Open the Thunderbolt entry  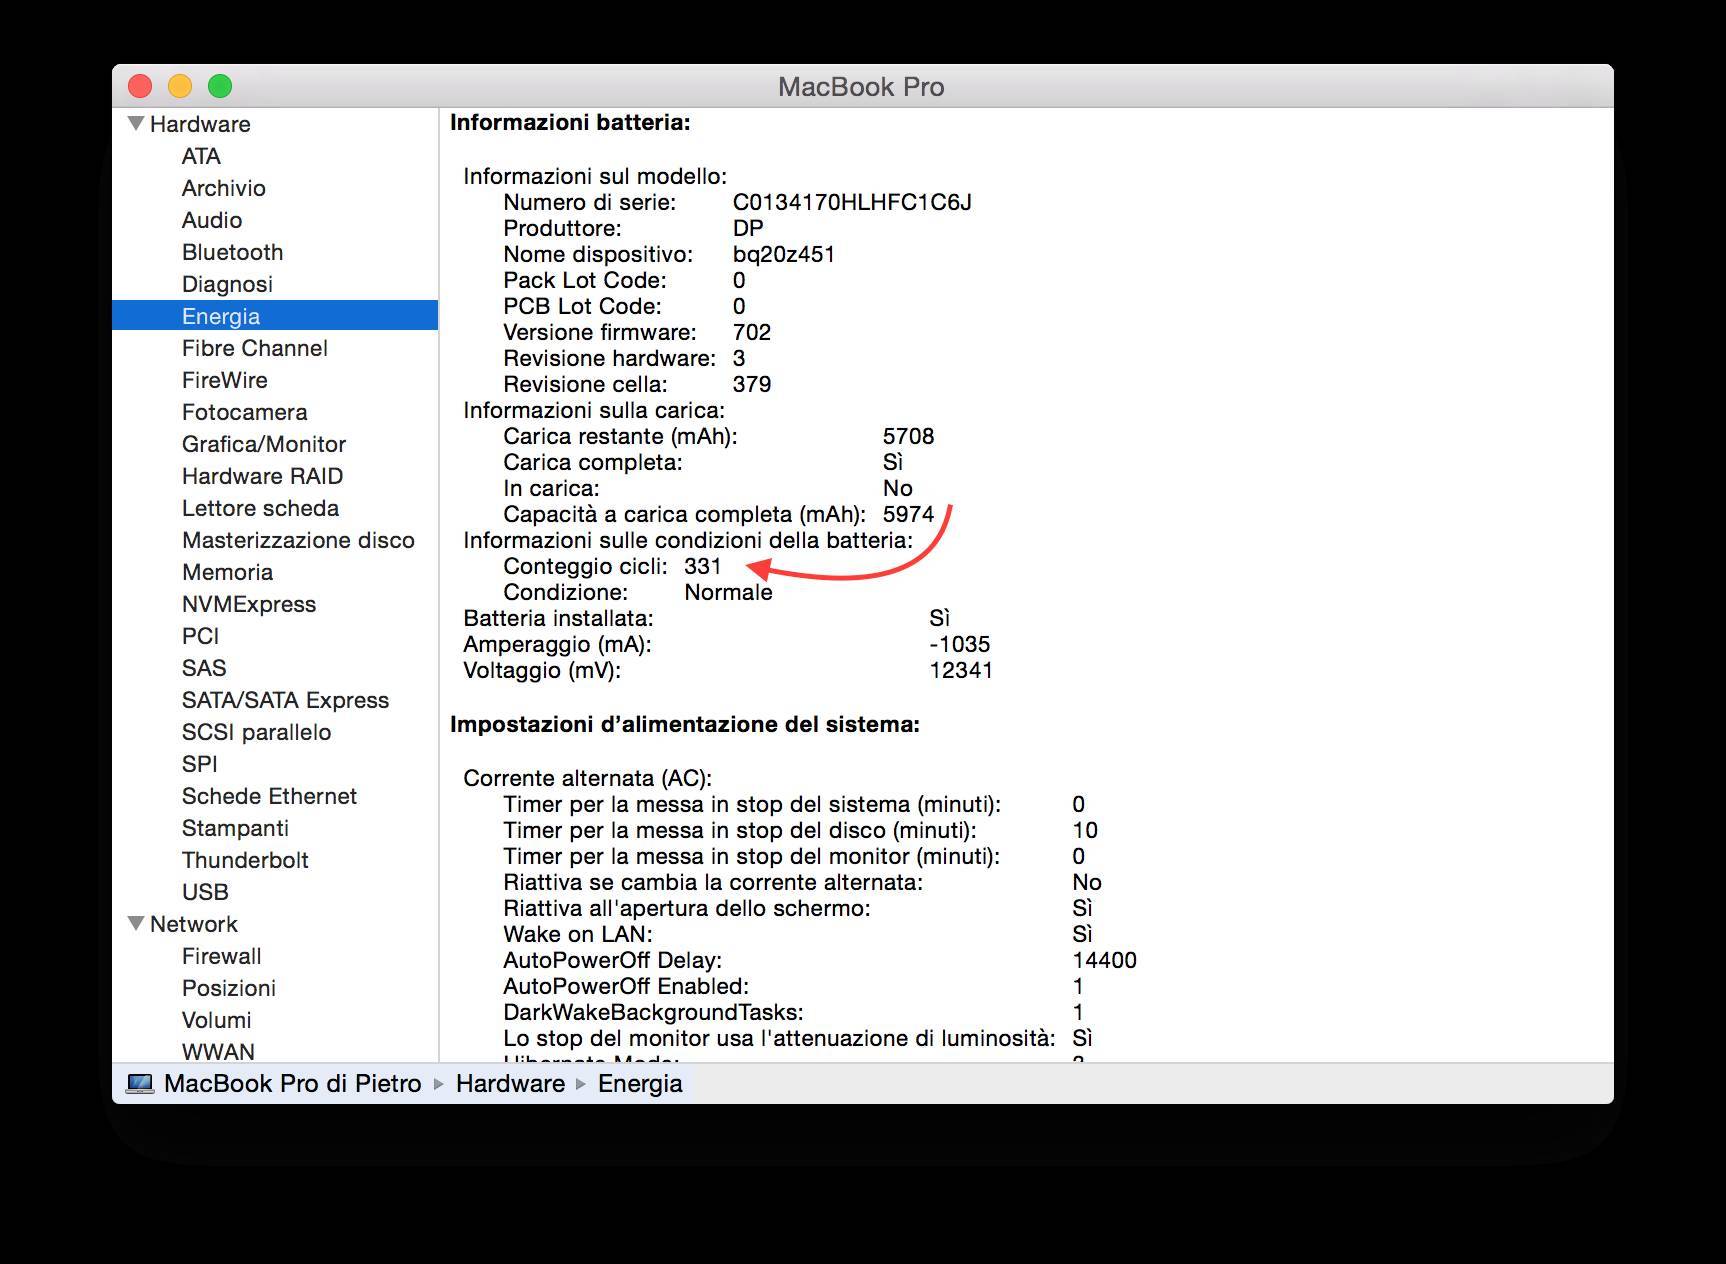click(x=245, y=860)
